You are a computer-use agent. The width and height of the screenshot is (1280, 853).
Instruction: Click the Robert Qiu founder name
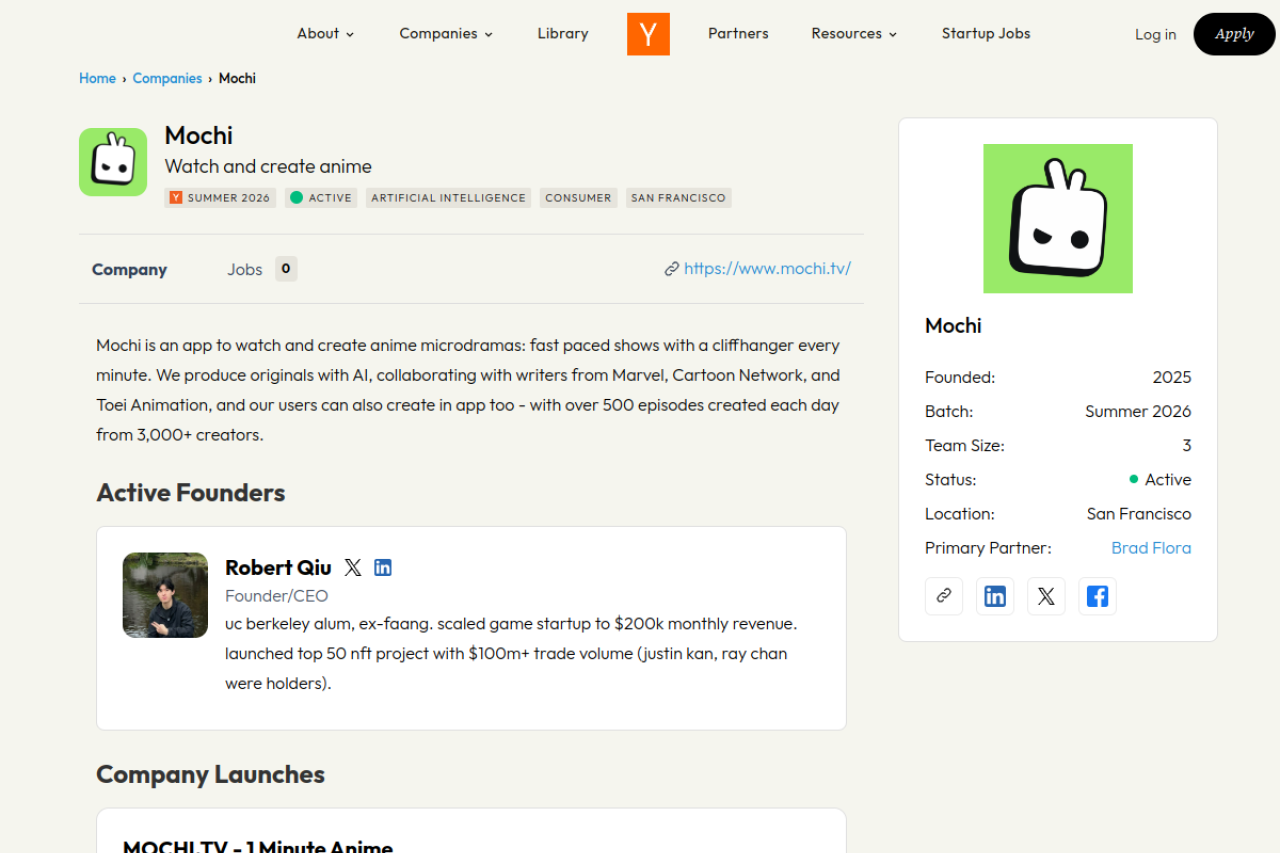tap(278, 568)
